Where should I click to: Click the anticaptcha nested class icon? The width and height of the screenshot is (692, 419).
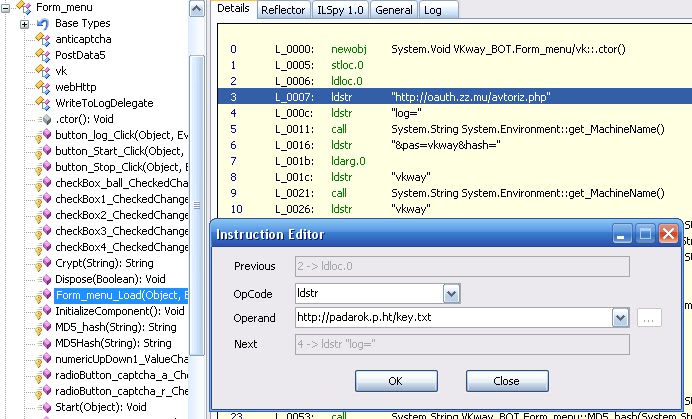pyautogui.click(x=43, y=39)
